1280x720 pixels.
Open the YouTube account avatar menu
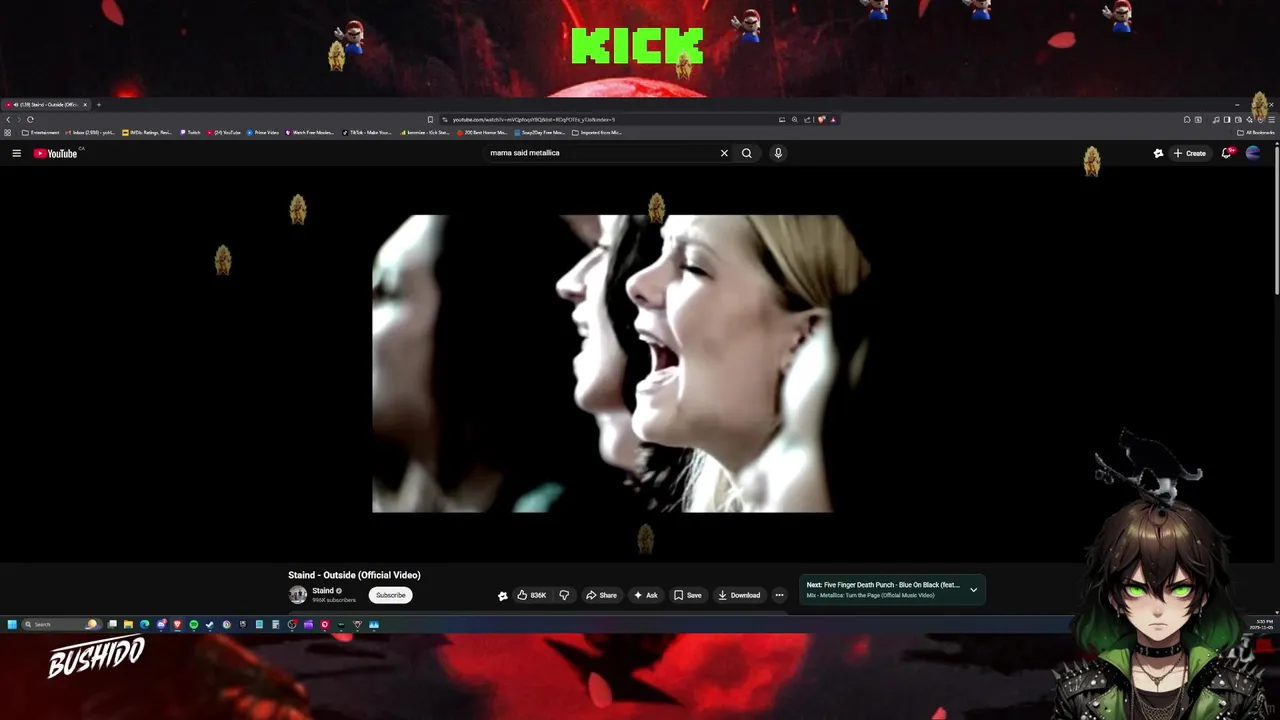pos(1253,153)
